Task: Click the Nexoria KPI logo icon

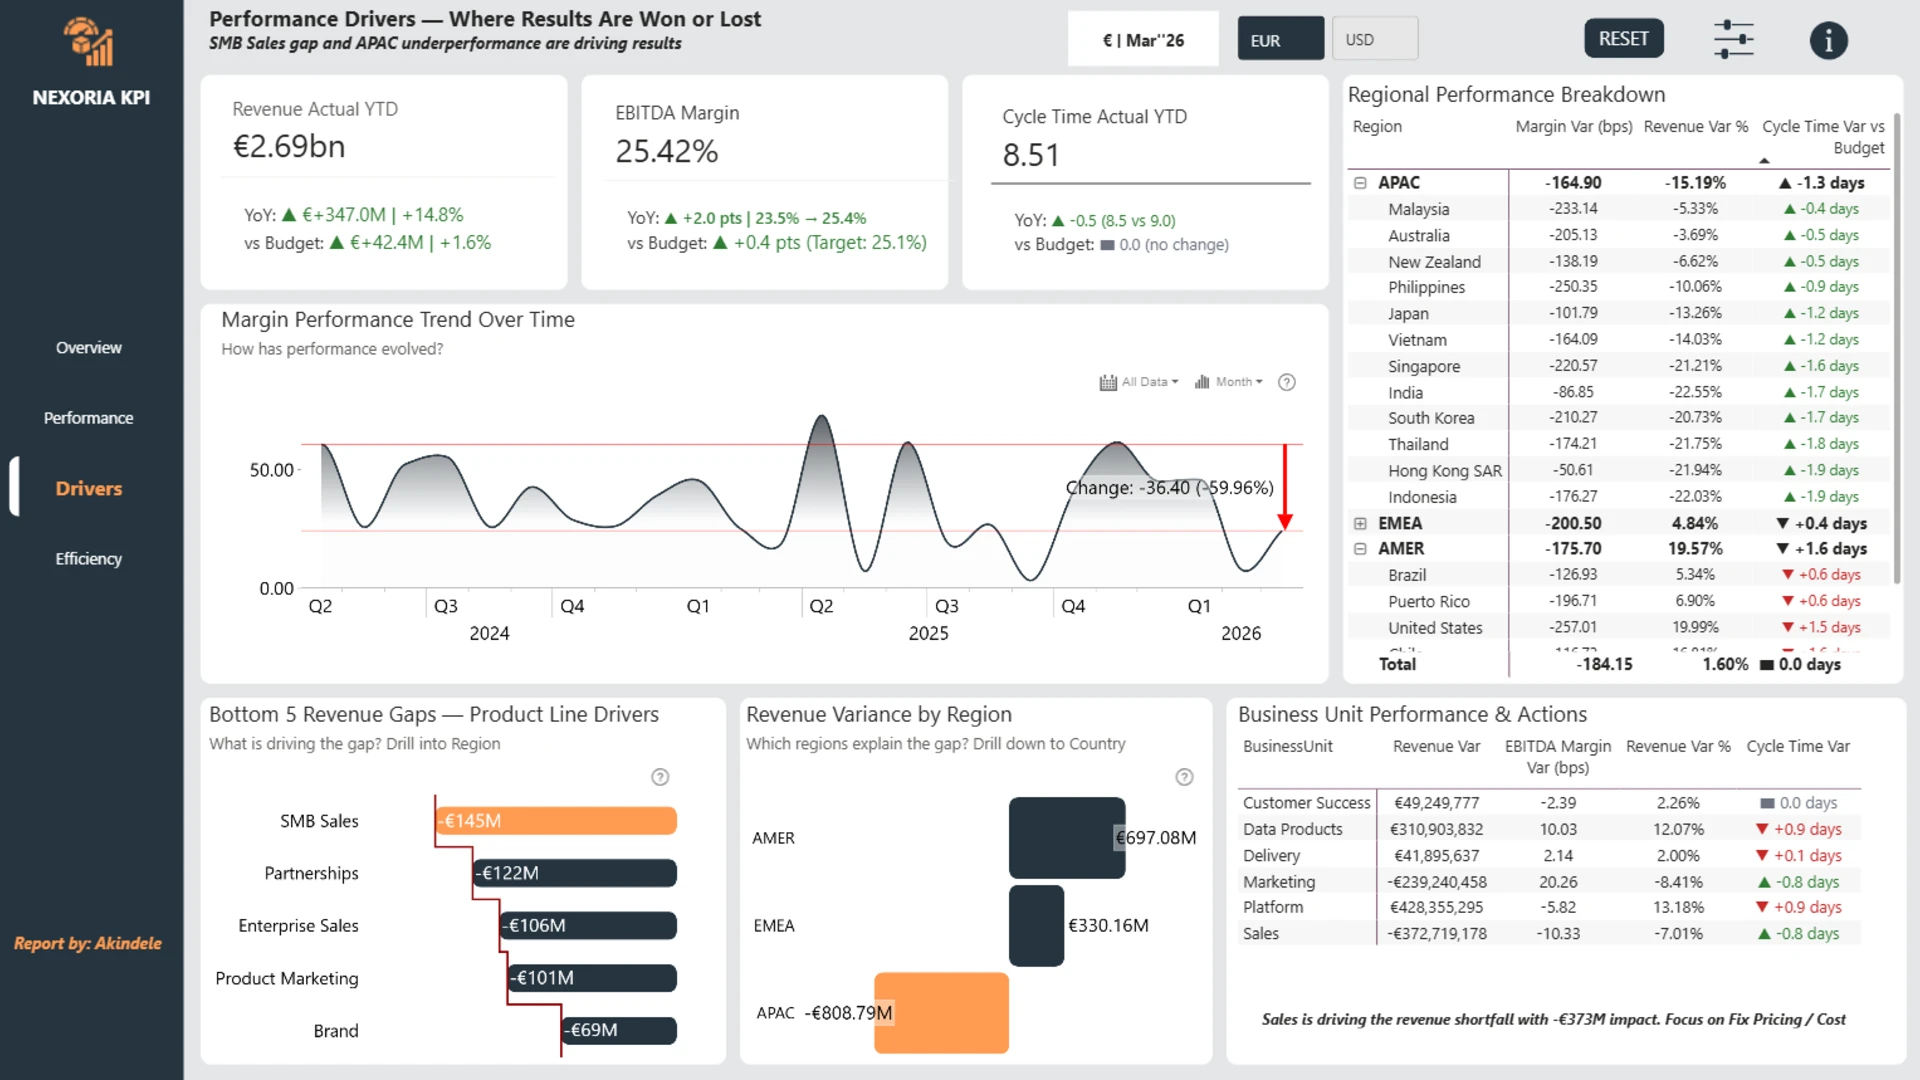Action: (x=89, y=42)
